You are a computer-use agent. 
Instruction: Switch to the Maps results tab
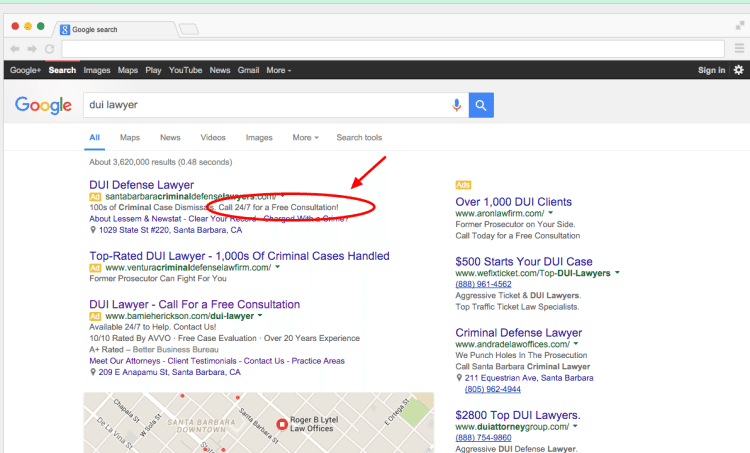130,138
